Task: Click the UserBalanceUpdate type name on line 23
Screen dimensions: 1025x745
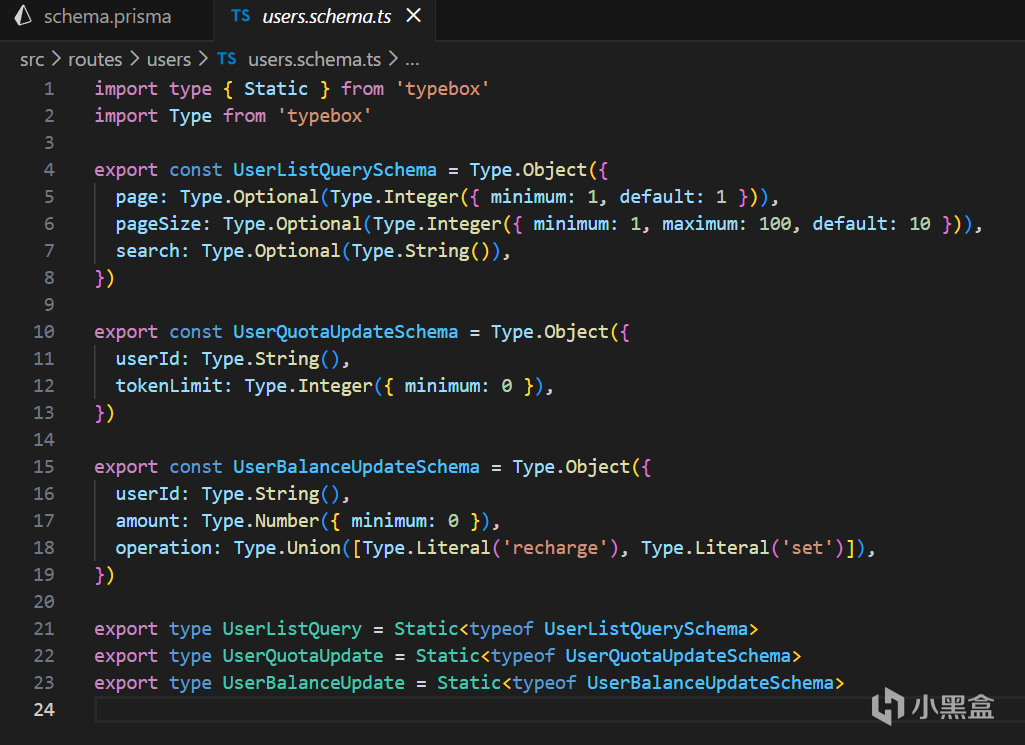Action: pyautogui.click(x=313, y=683)
